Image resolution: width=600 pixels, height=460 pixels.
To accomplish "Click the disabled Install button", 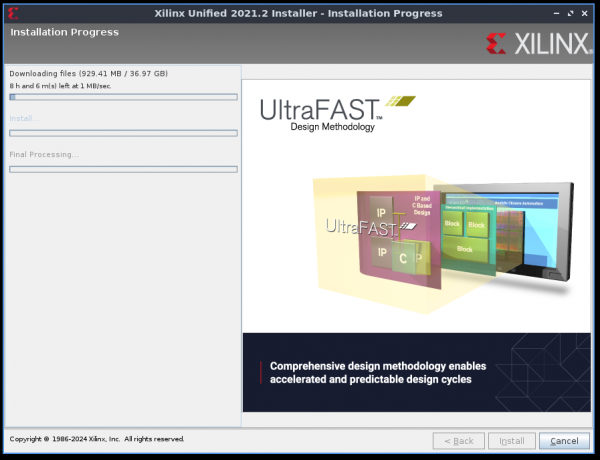I will pos(511,441).
